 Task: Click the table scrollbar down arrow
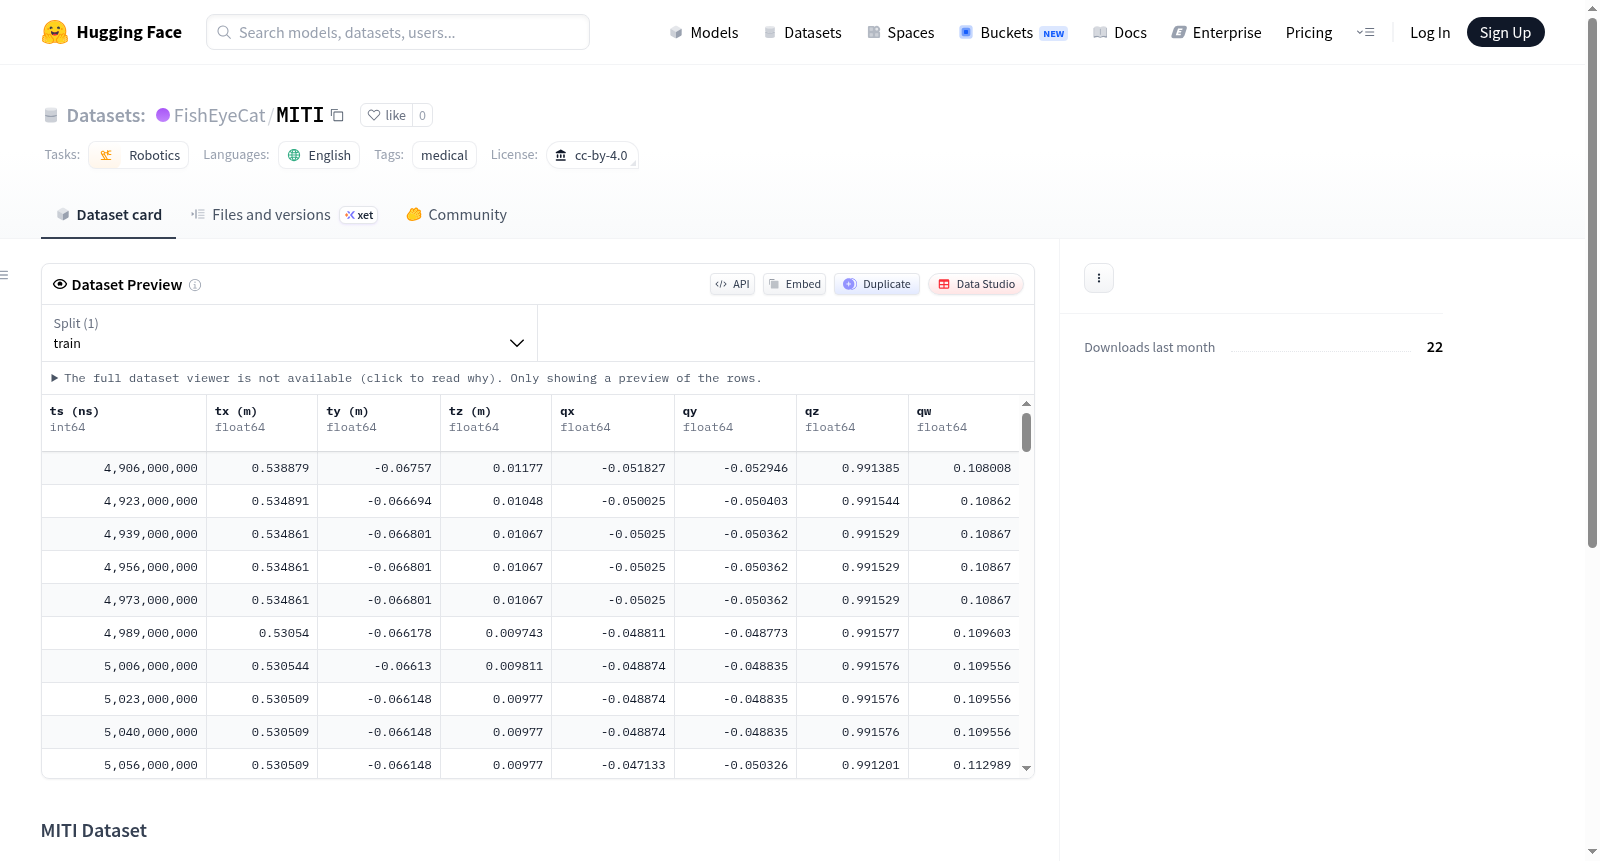pos(1026,768)
